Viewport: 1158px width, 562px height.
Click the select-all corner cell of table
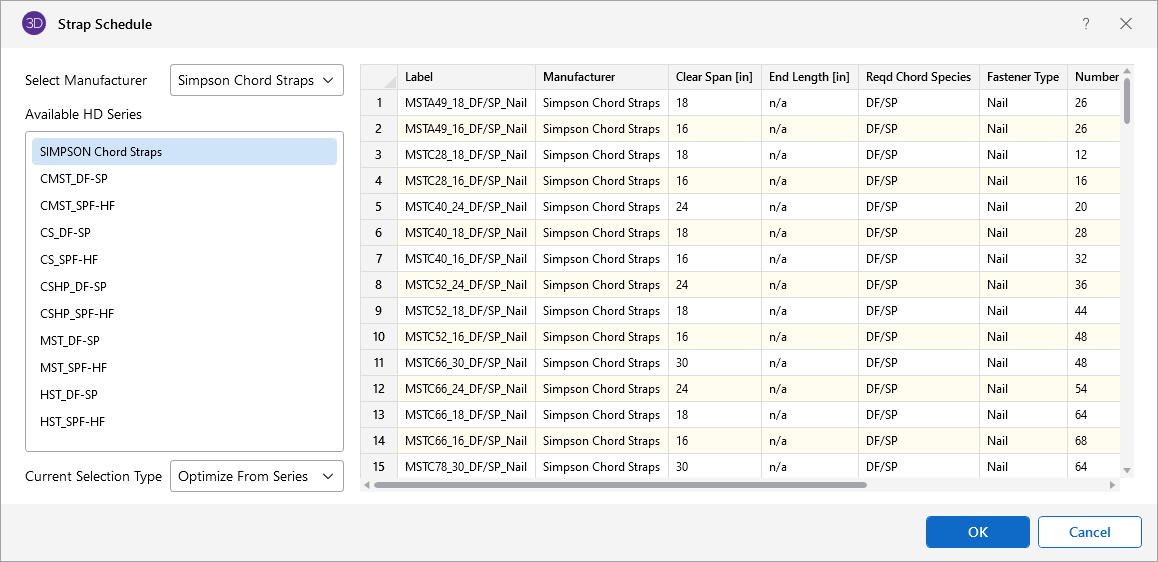379,77
